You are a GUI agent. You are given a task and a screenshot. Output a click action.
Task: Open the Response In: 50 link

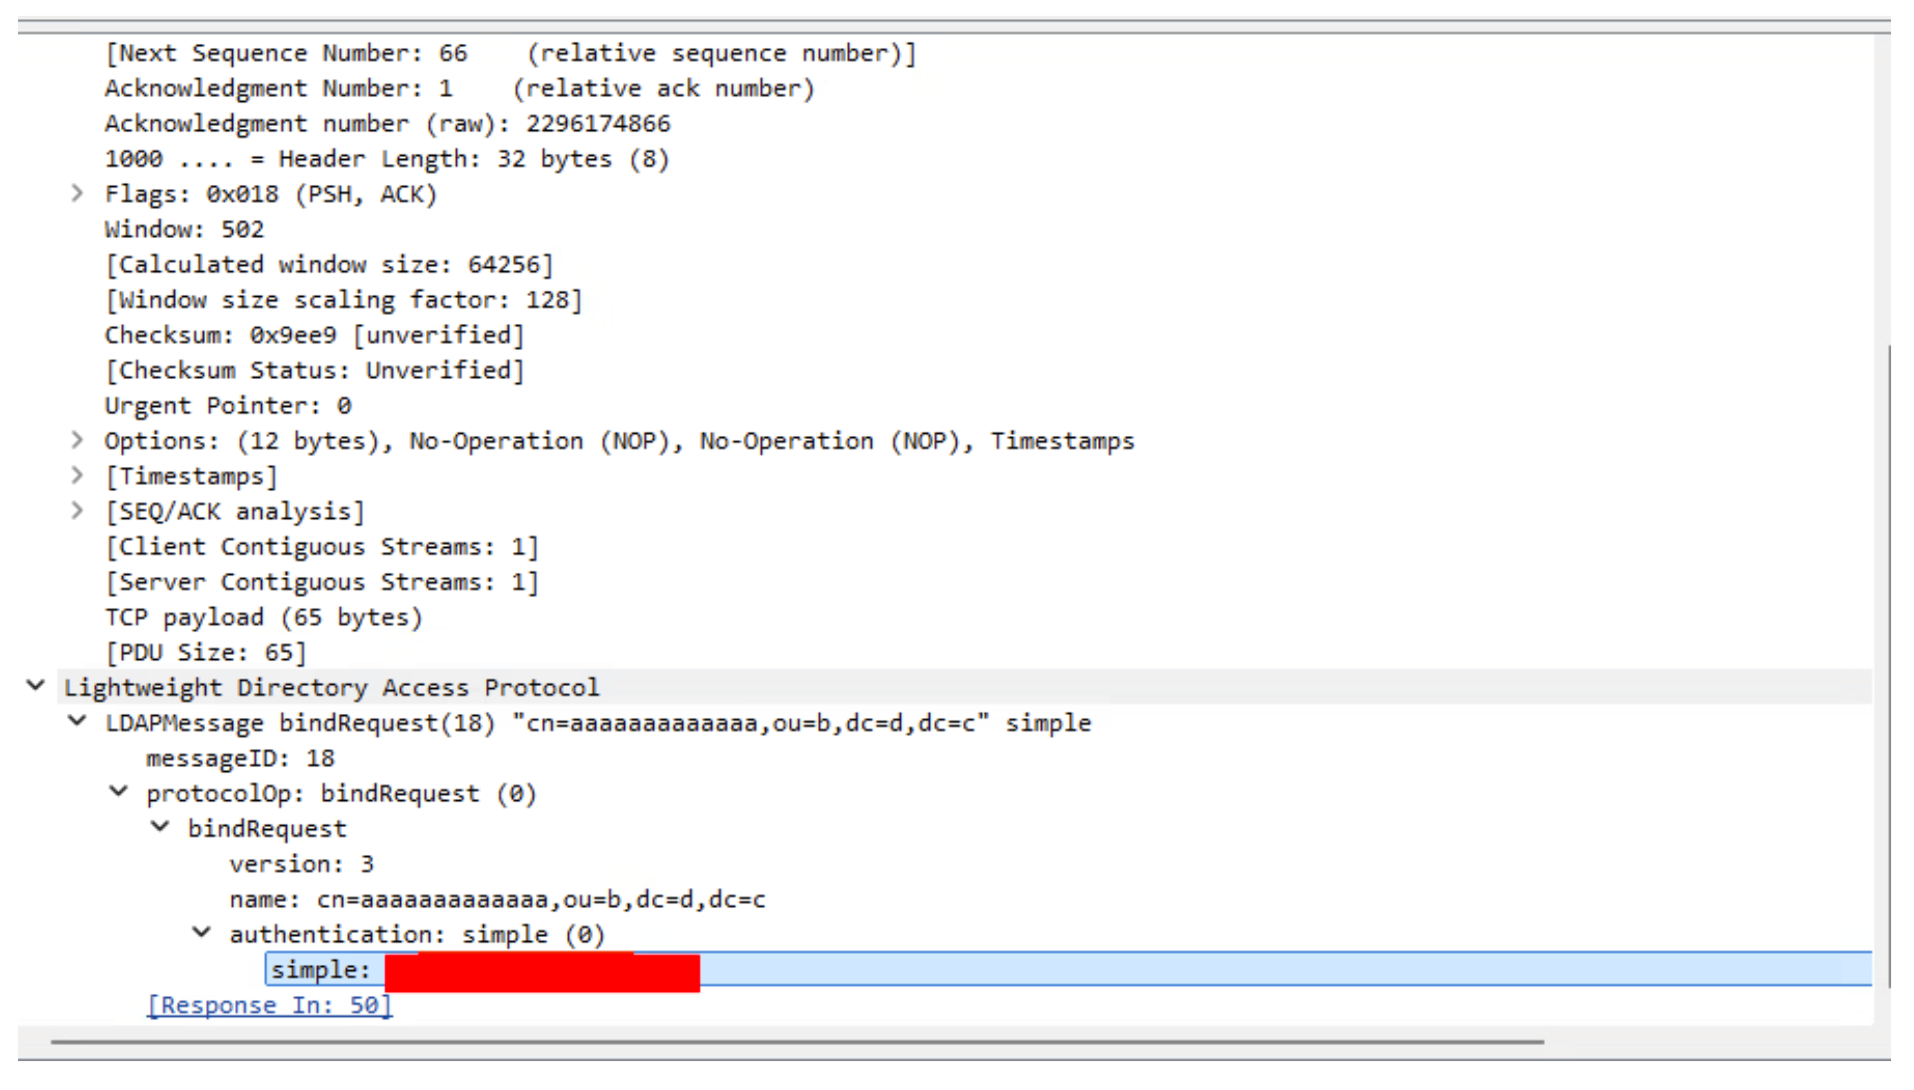268,1004
